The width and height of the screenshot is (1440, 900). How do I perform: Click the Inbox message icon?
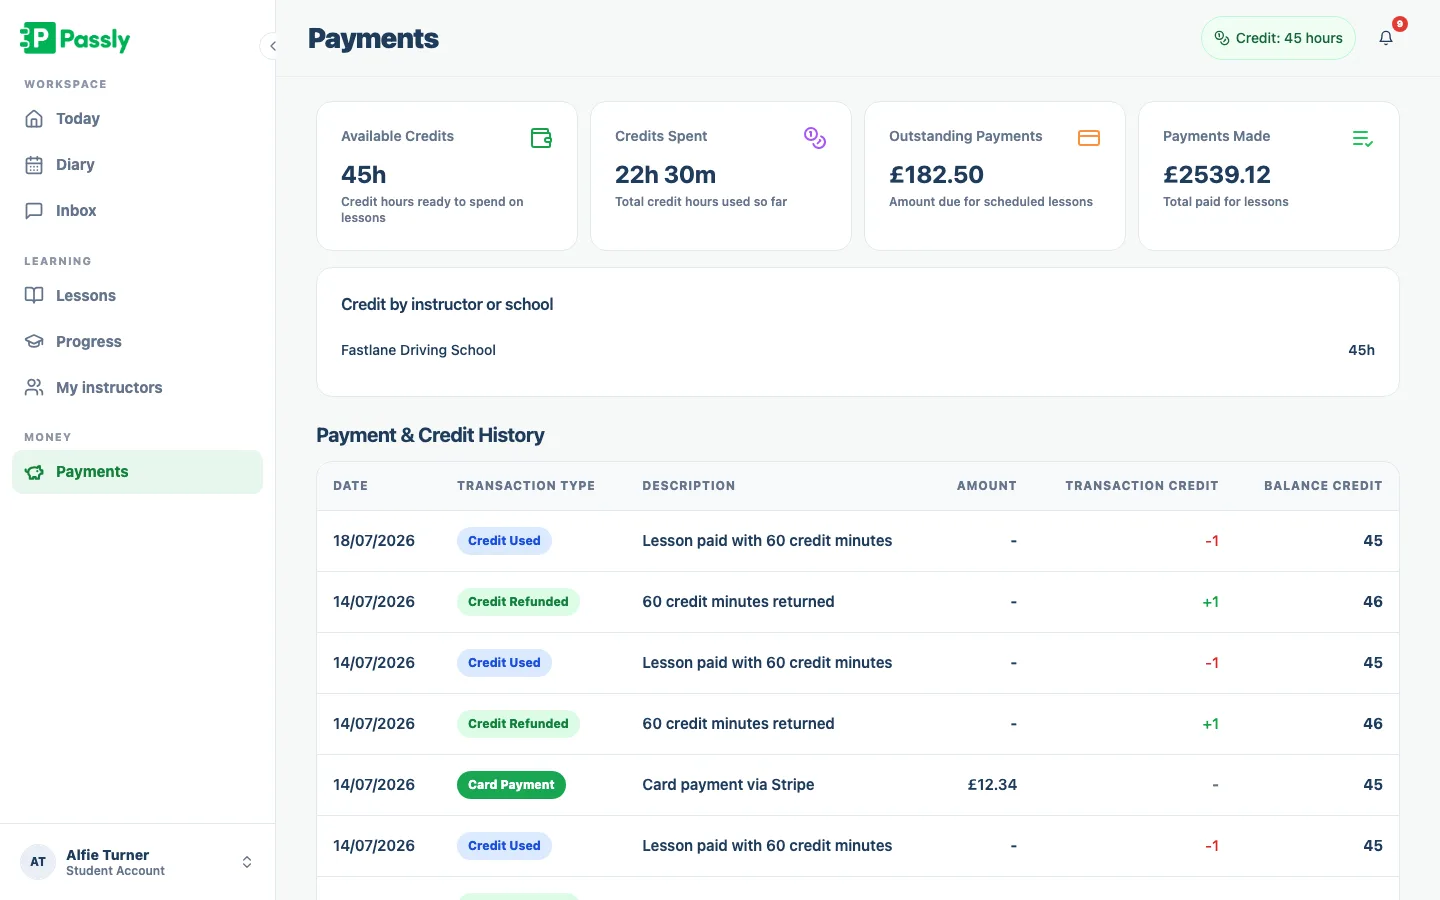tap(34, 211)
